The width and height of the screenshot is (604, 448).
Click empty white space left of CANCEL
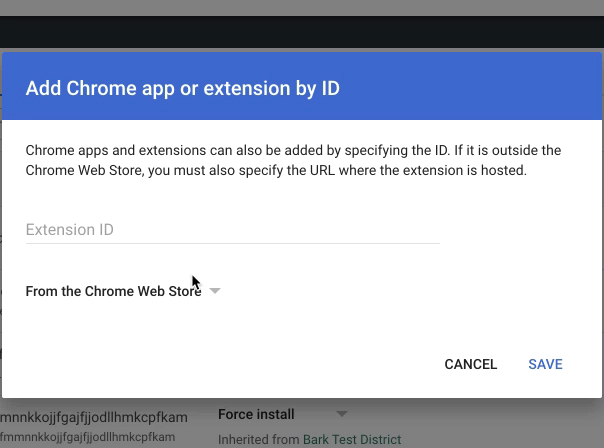coord(231,364)
